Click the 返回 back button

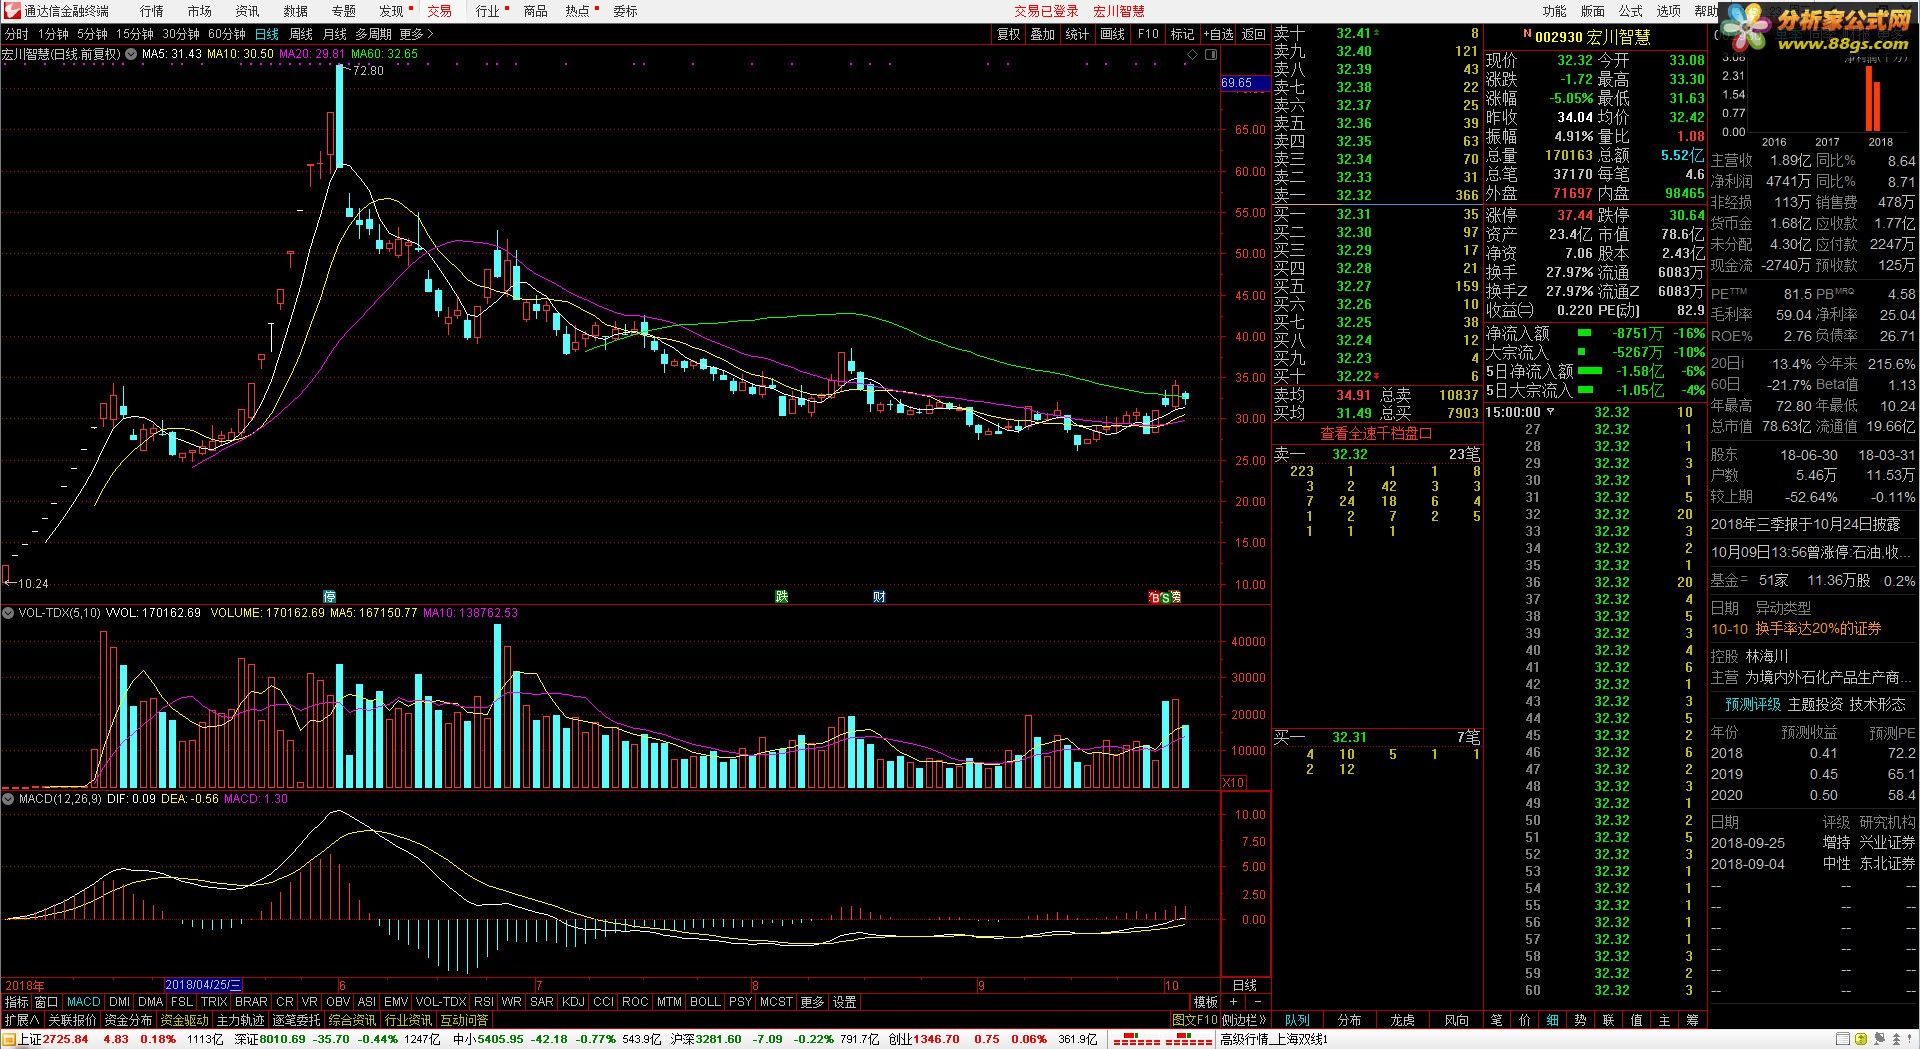1253,34
